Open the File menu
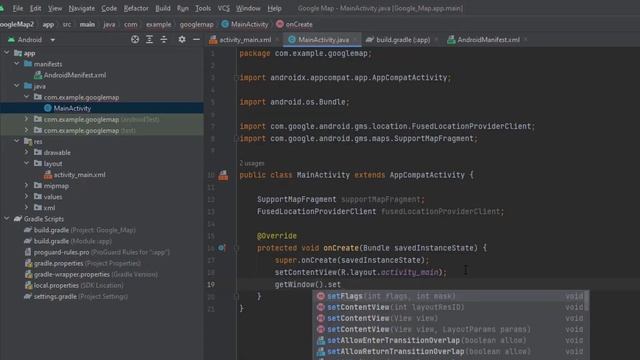The image size is (640, 360). (18, 8)
